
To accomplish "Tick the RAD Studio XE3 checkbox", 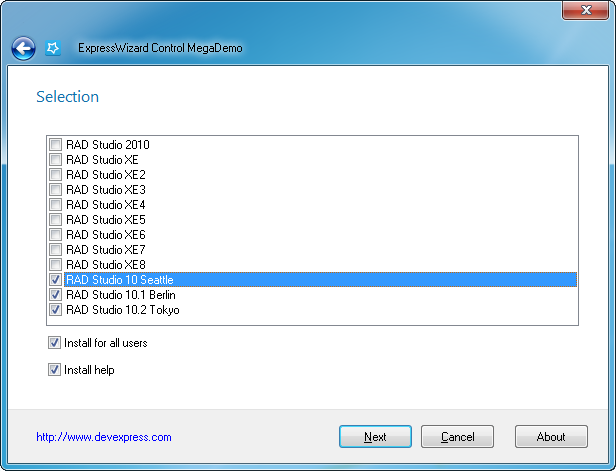I will (x=55, y=190).
